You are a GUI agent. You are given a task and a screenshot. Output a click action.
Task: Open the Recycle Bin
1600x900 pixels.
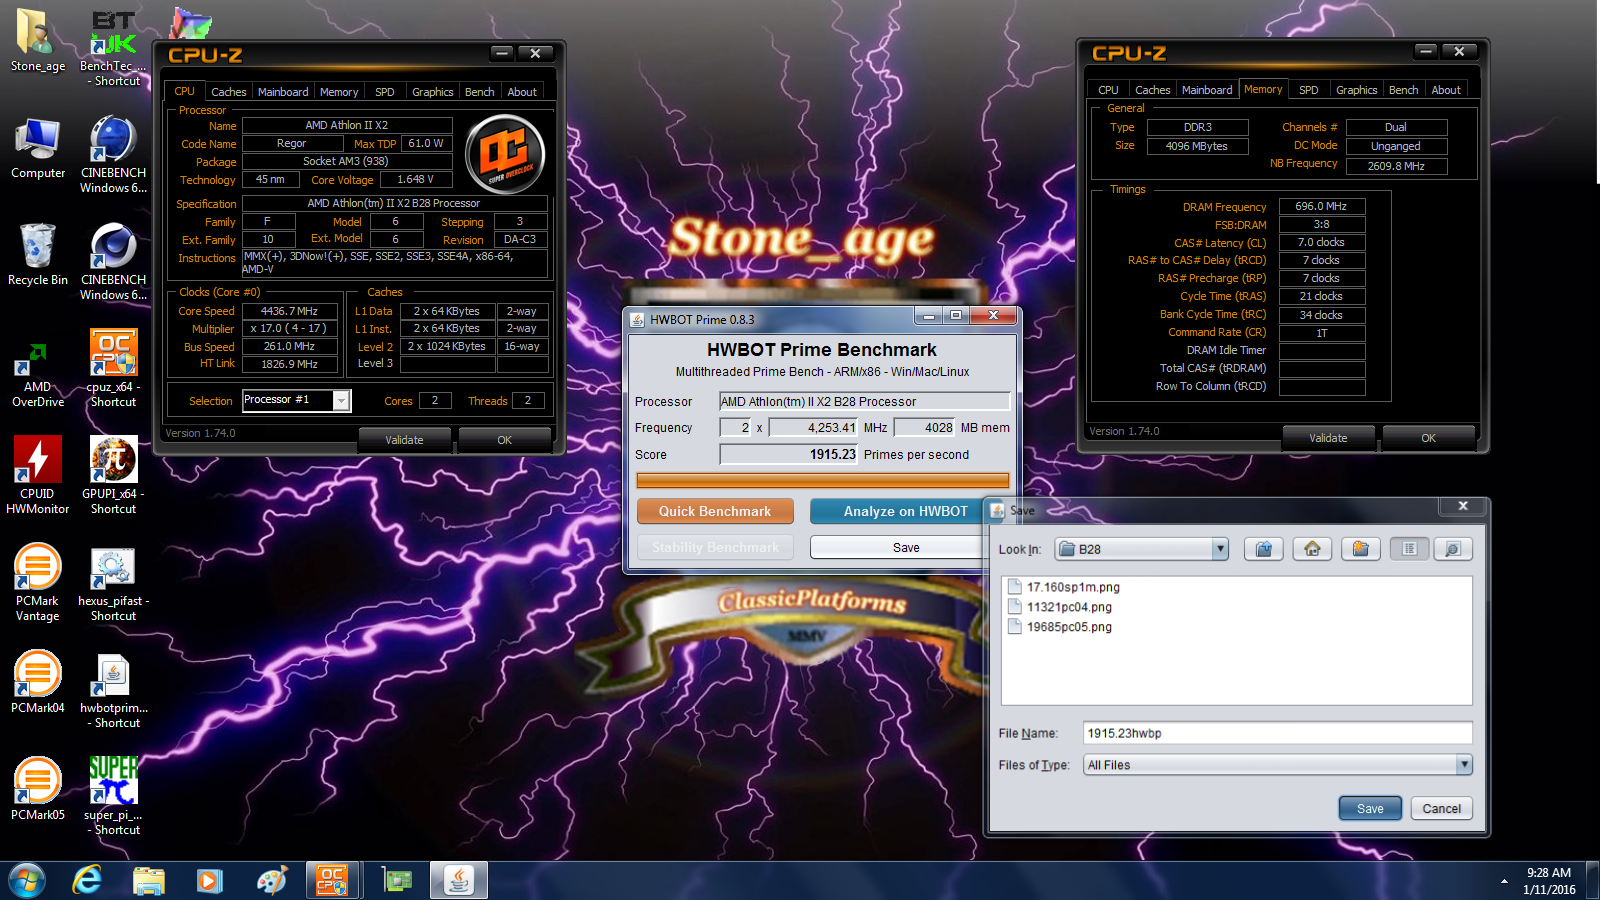(37, 255)
